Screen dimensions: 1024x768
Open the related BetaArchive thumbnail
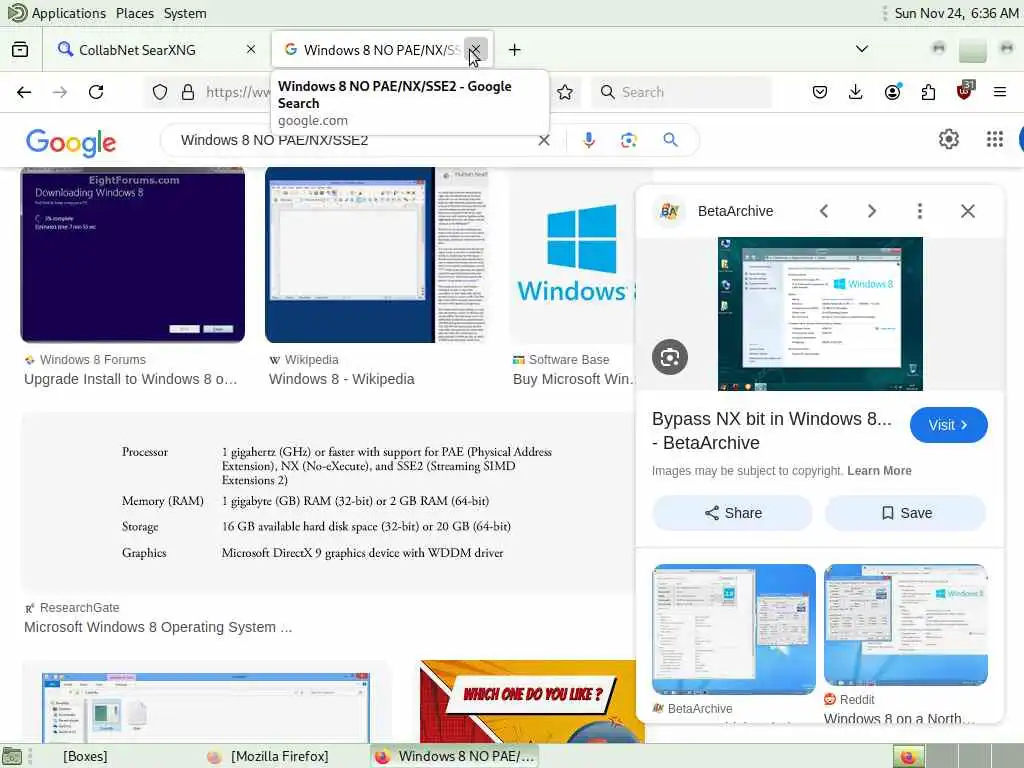[733, 629]
